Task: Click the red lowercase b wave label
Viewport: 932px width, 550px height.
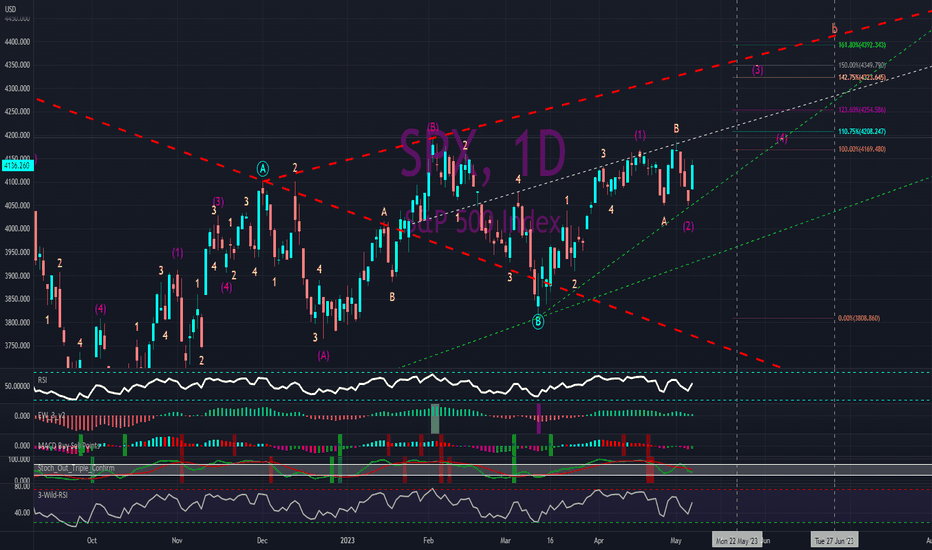Action: pyautogui.click(x=835, y=29)
